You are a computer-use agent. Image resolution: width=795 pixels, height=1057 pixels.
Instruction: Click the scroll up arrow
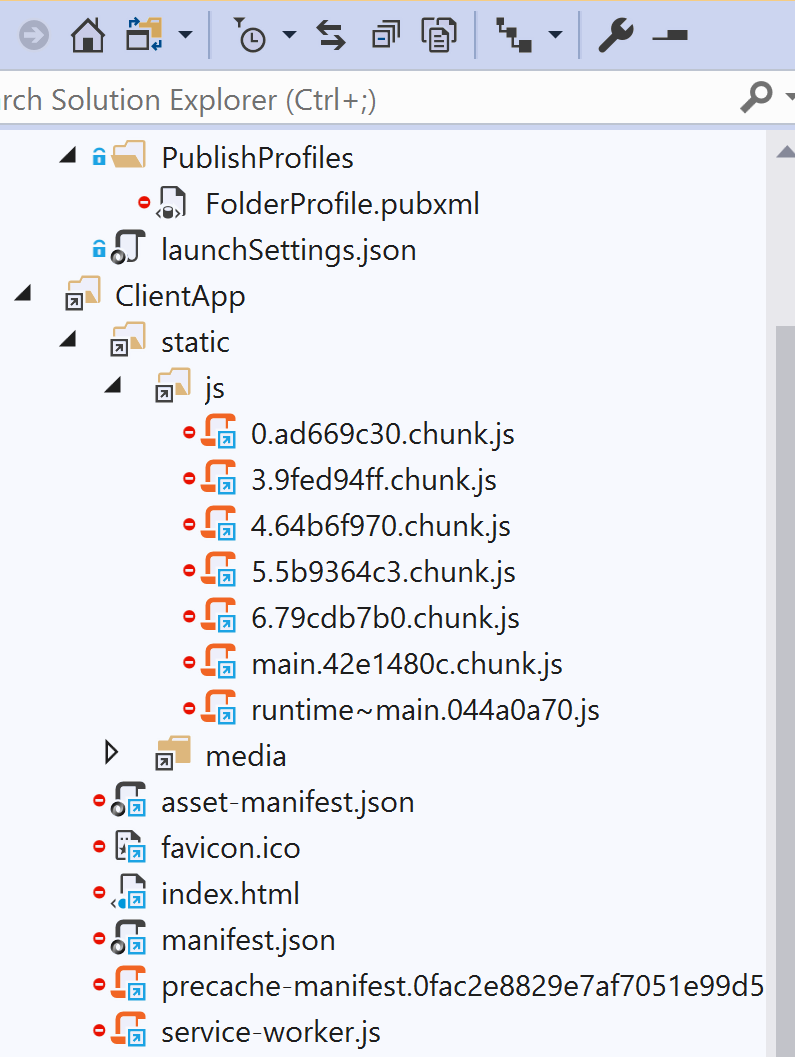(x=786, y=152)
